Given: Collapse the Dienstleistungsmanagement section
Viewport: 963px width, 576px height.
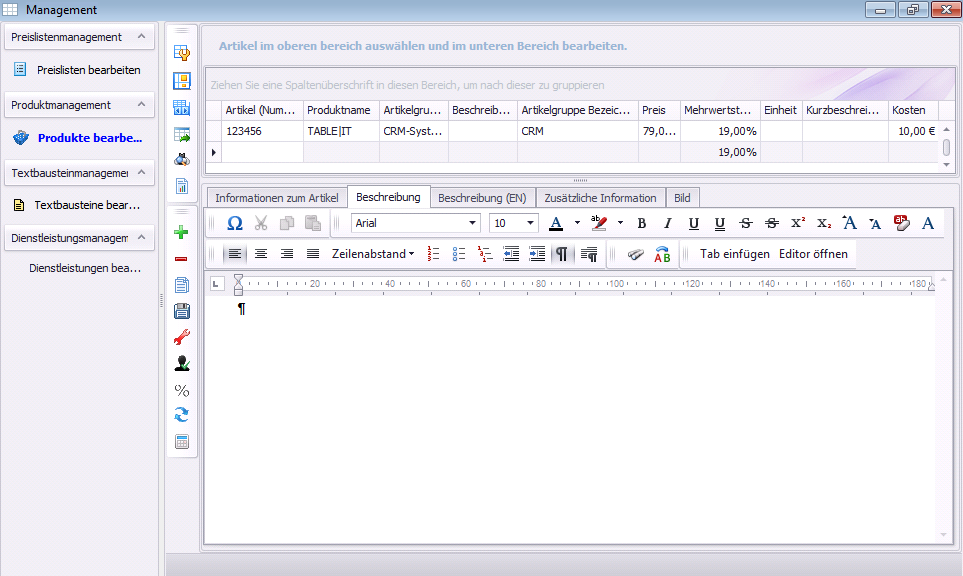Looking at the screenshot, I should [141, 238].
